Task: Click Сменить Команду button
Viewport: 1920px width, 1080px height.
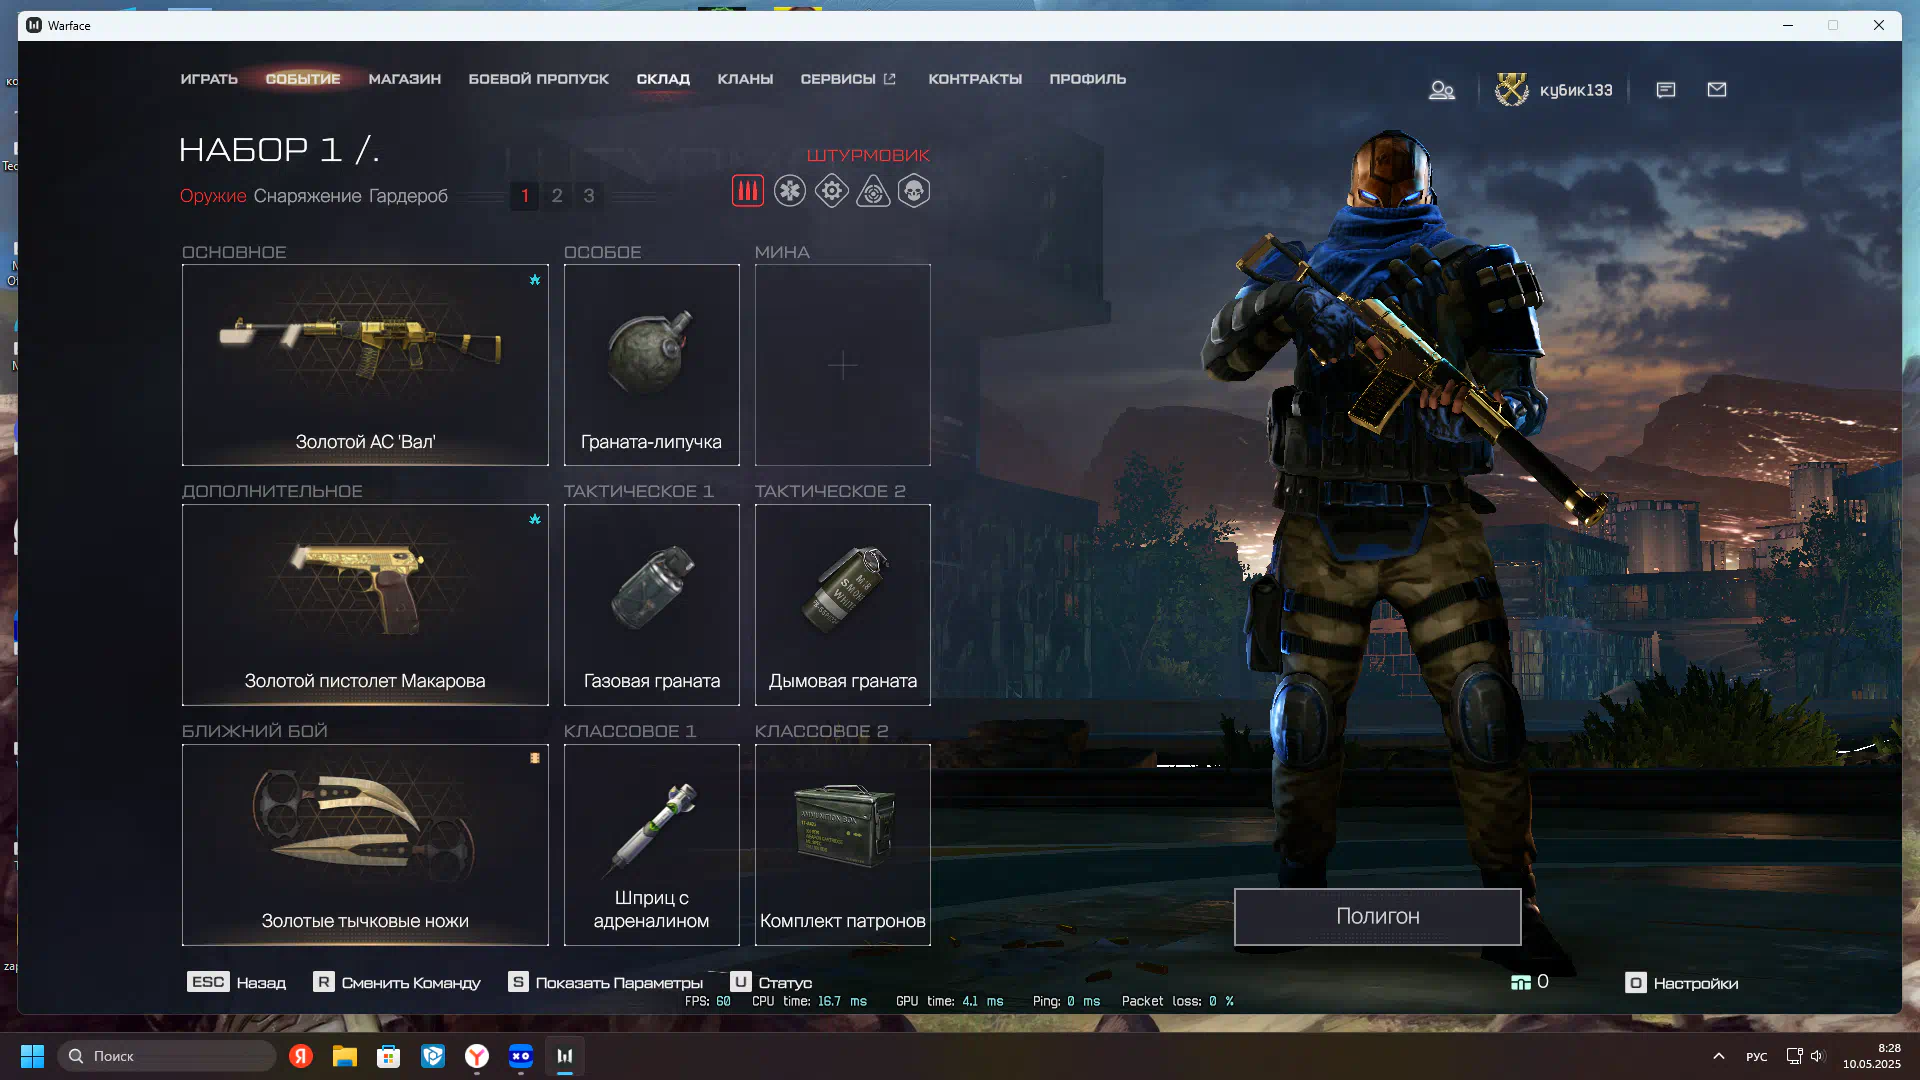Action: pyautogui.click(x=397, y=983)
